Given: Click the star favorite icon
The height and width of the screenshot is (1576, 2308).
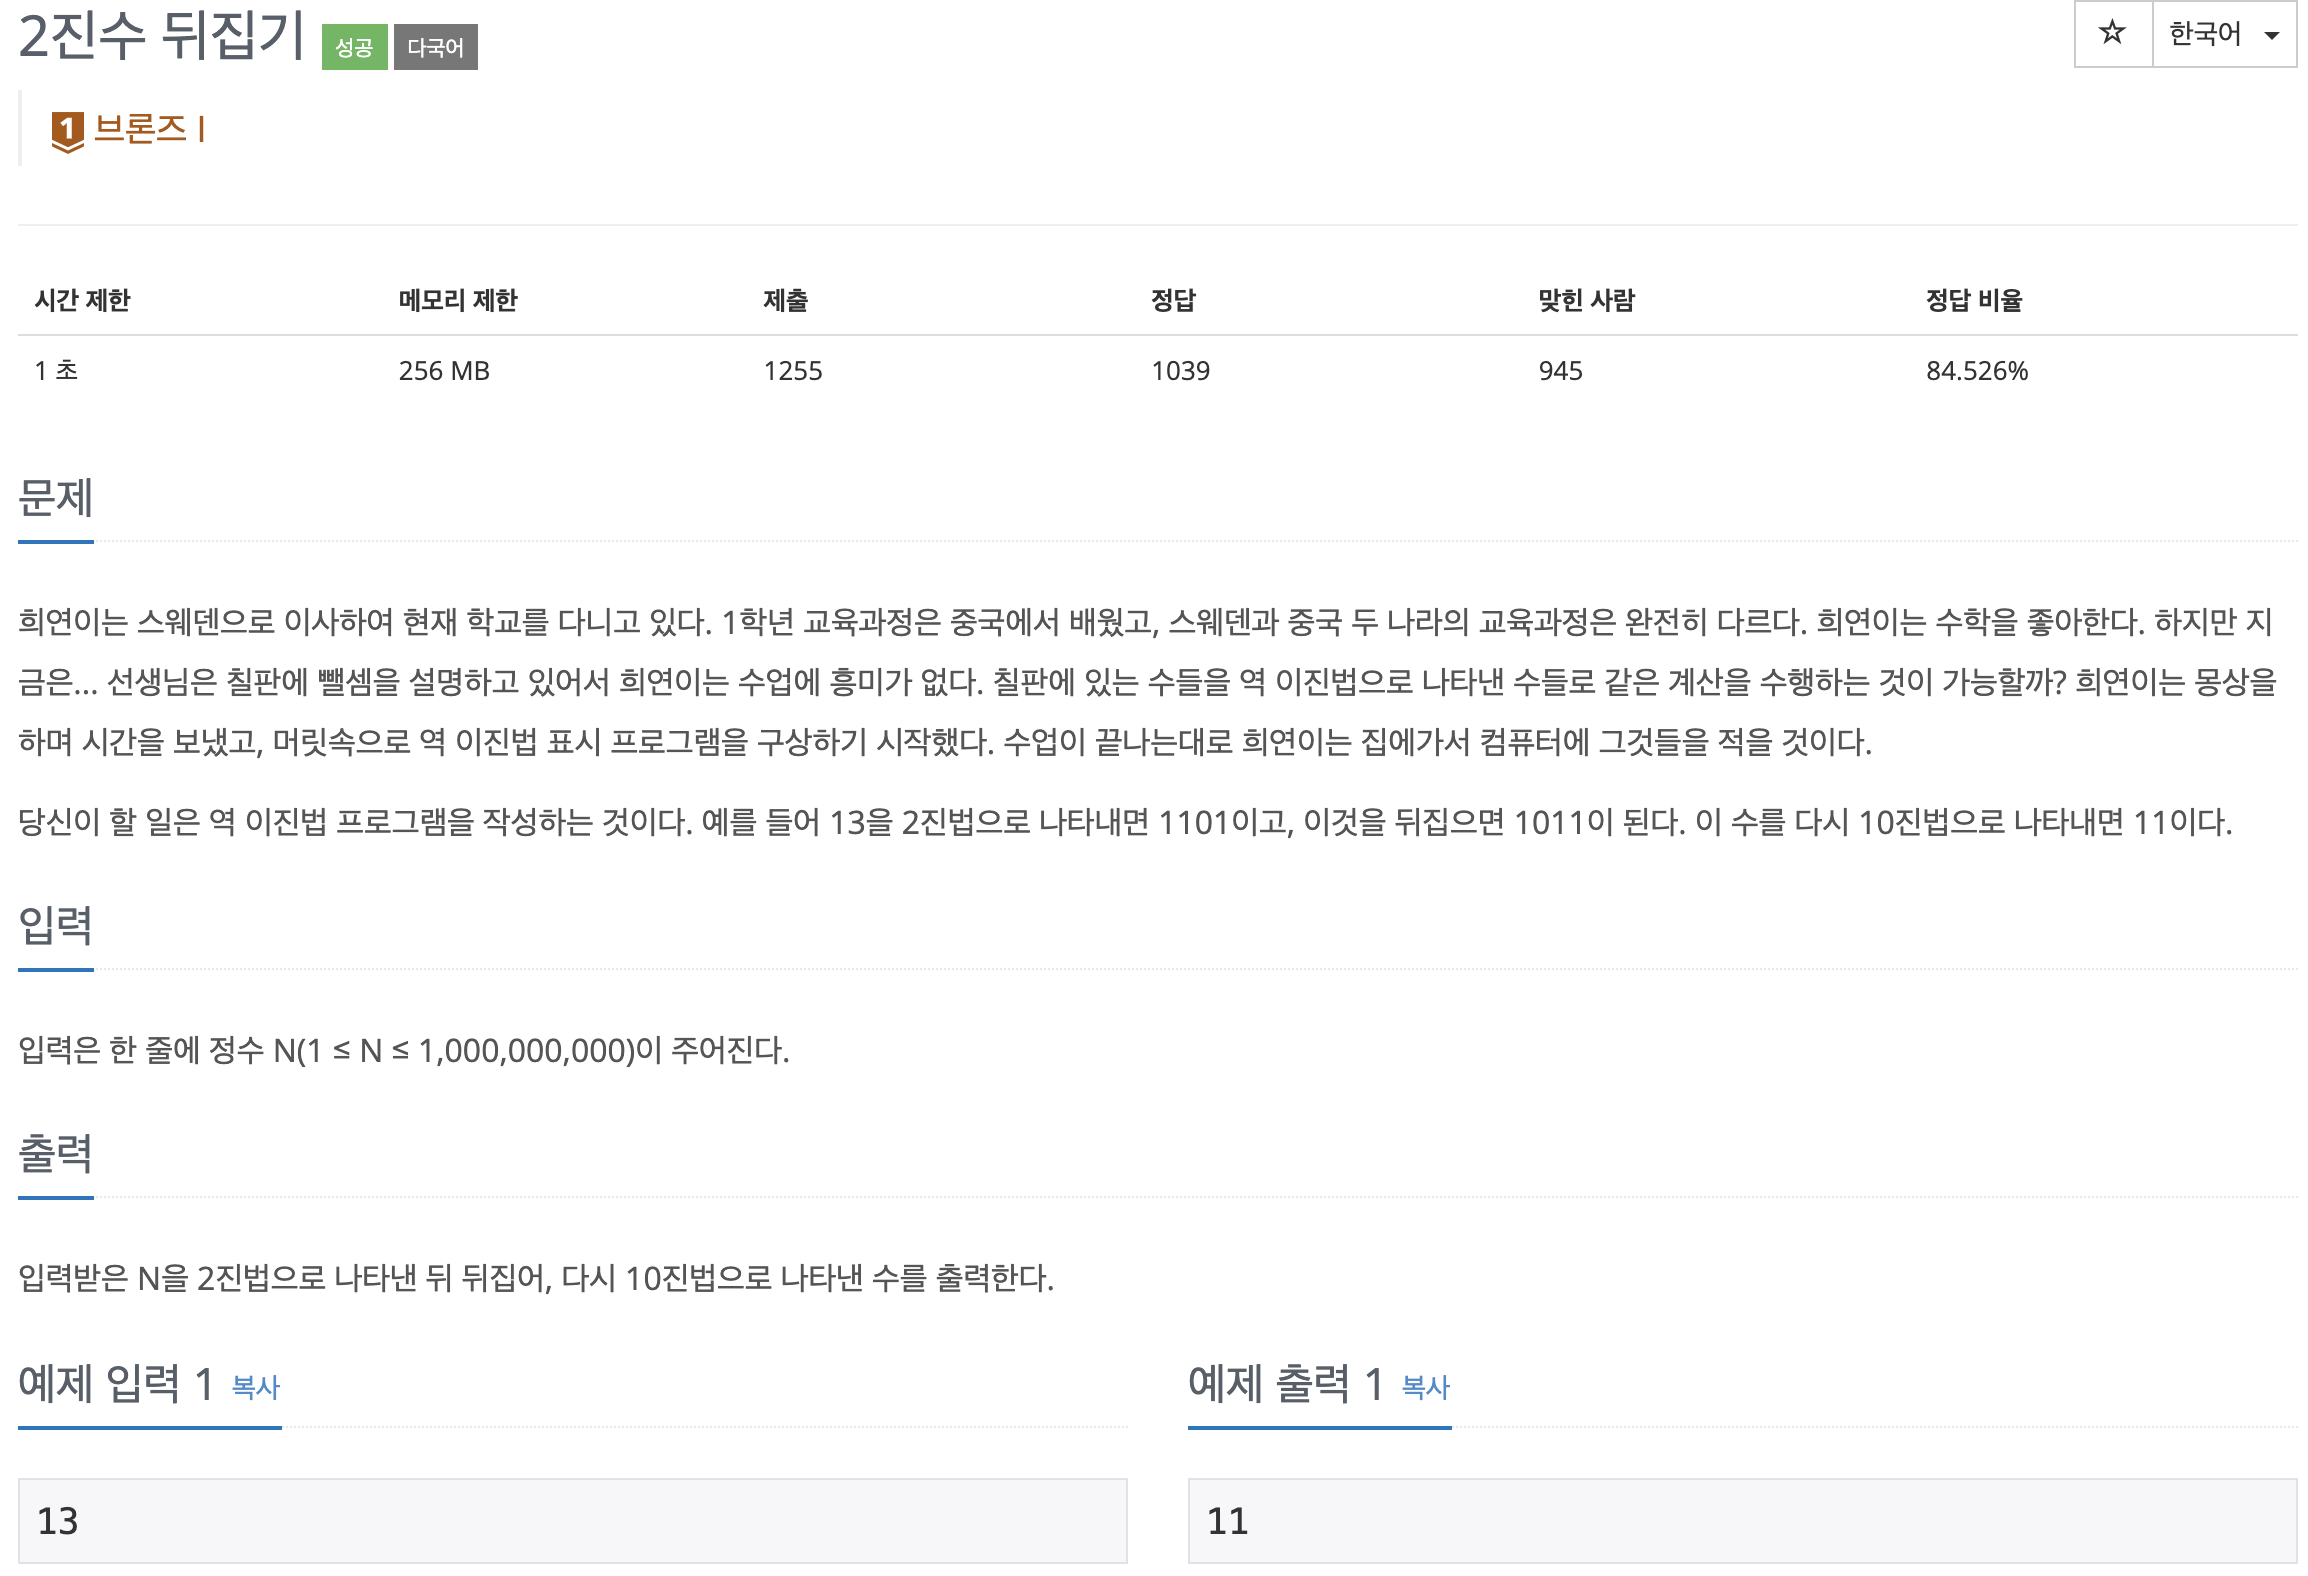Looking at the screenshot, I should pos(2112,33).
